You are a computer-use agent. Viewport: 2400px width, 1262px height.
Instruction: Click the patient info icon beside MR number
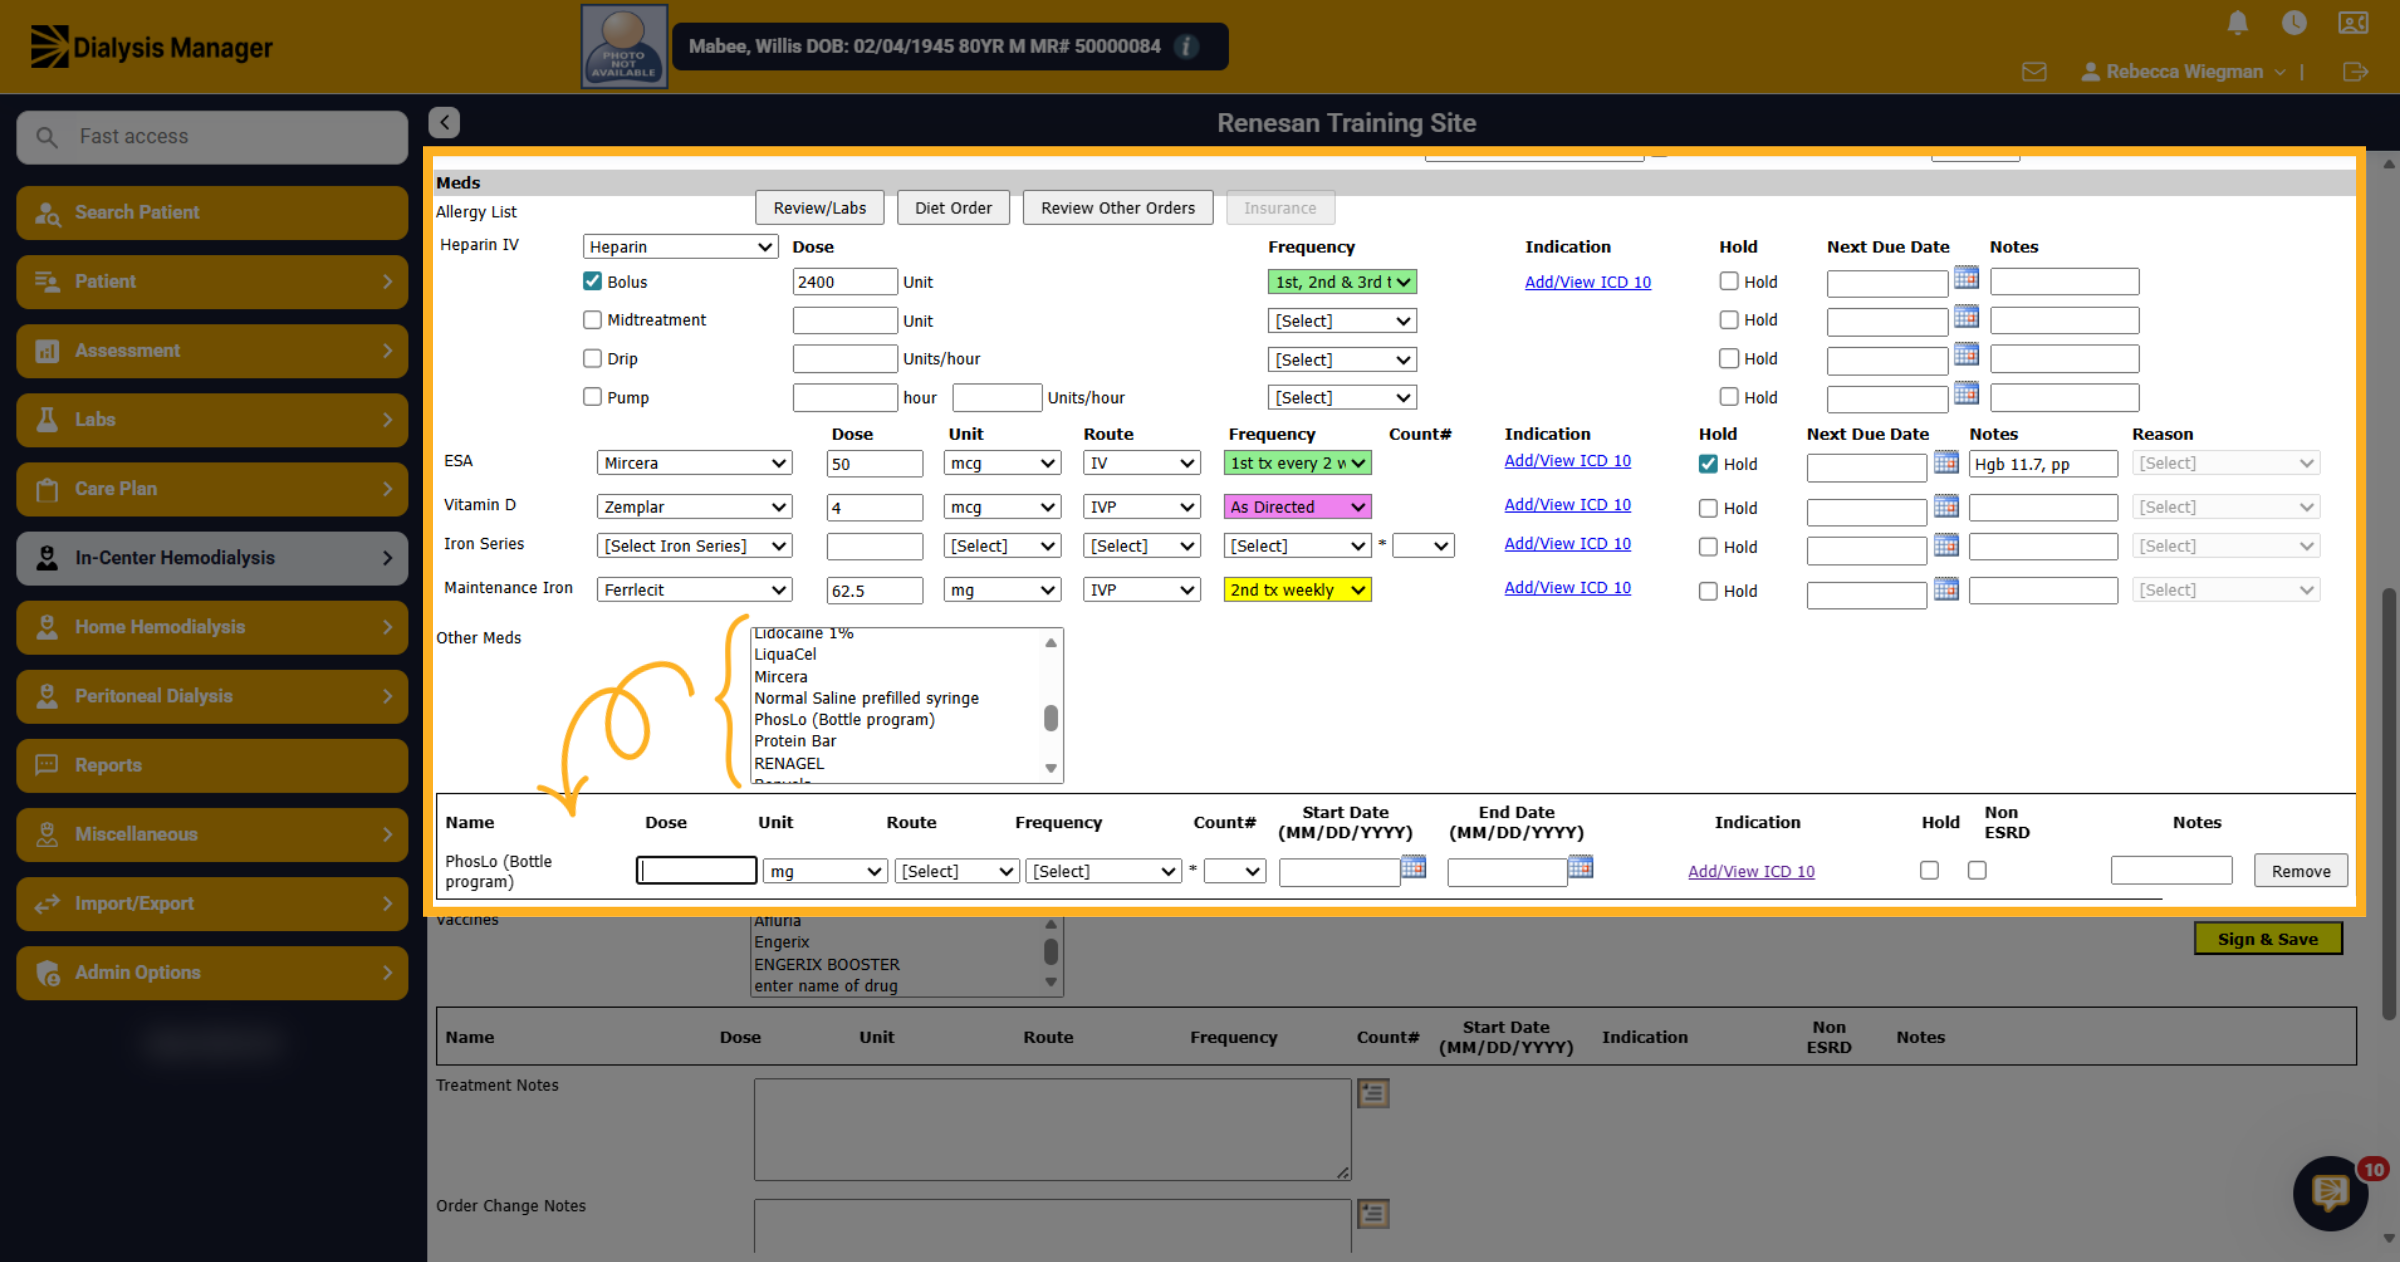(1186, 46)
